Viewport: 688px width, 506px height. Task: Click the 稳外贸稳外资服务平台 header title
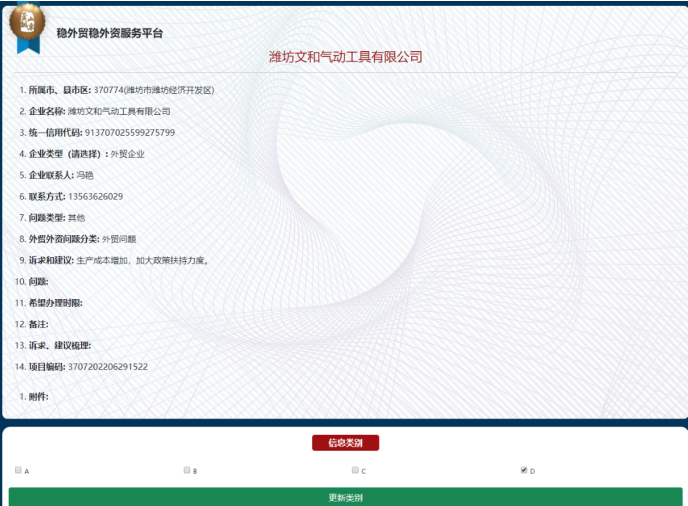(x=110, y=33)
